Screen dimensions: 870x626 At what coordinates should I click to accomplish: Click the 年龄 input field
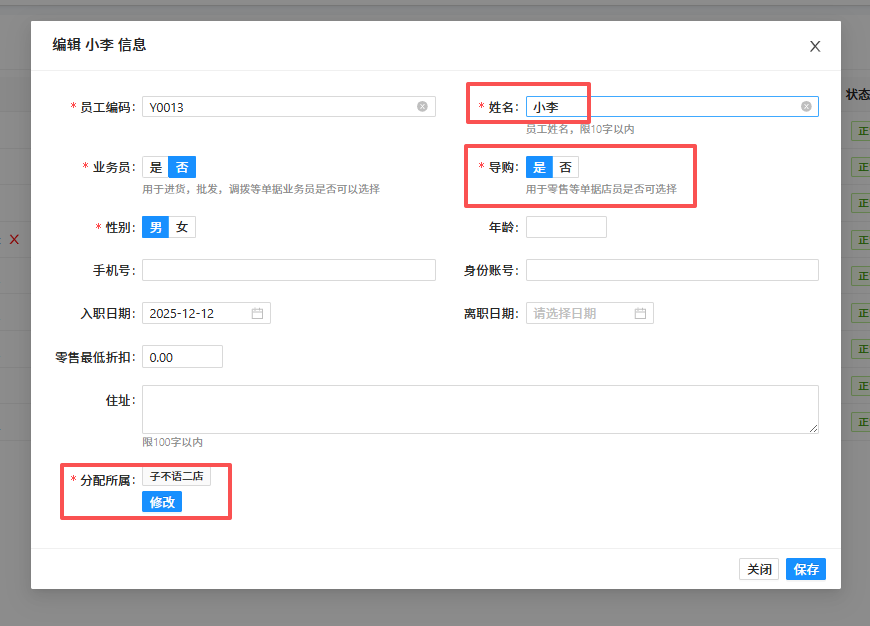point(565,226)
